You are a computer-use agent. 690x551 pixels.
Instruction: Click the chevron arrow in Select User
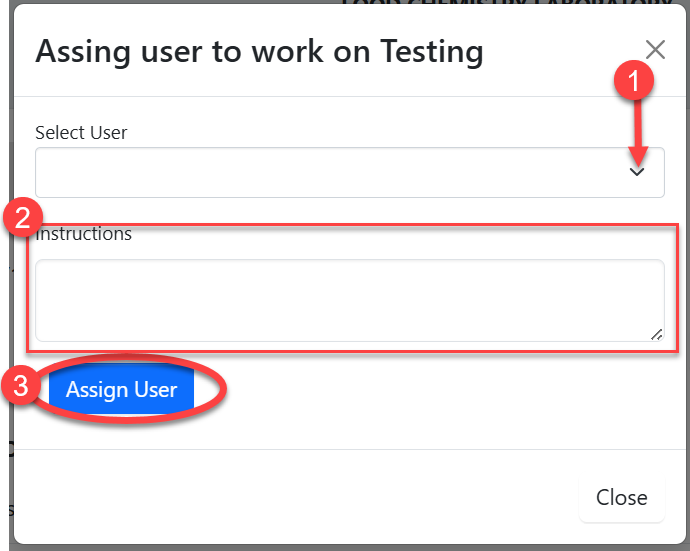pyautogui.click(x=637, y=172)
